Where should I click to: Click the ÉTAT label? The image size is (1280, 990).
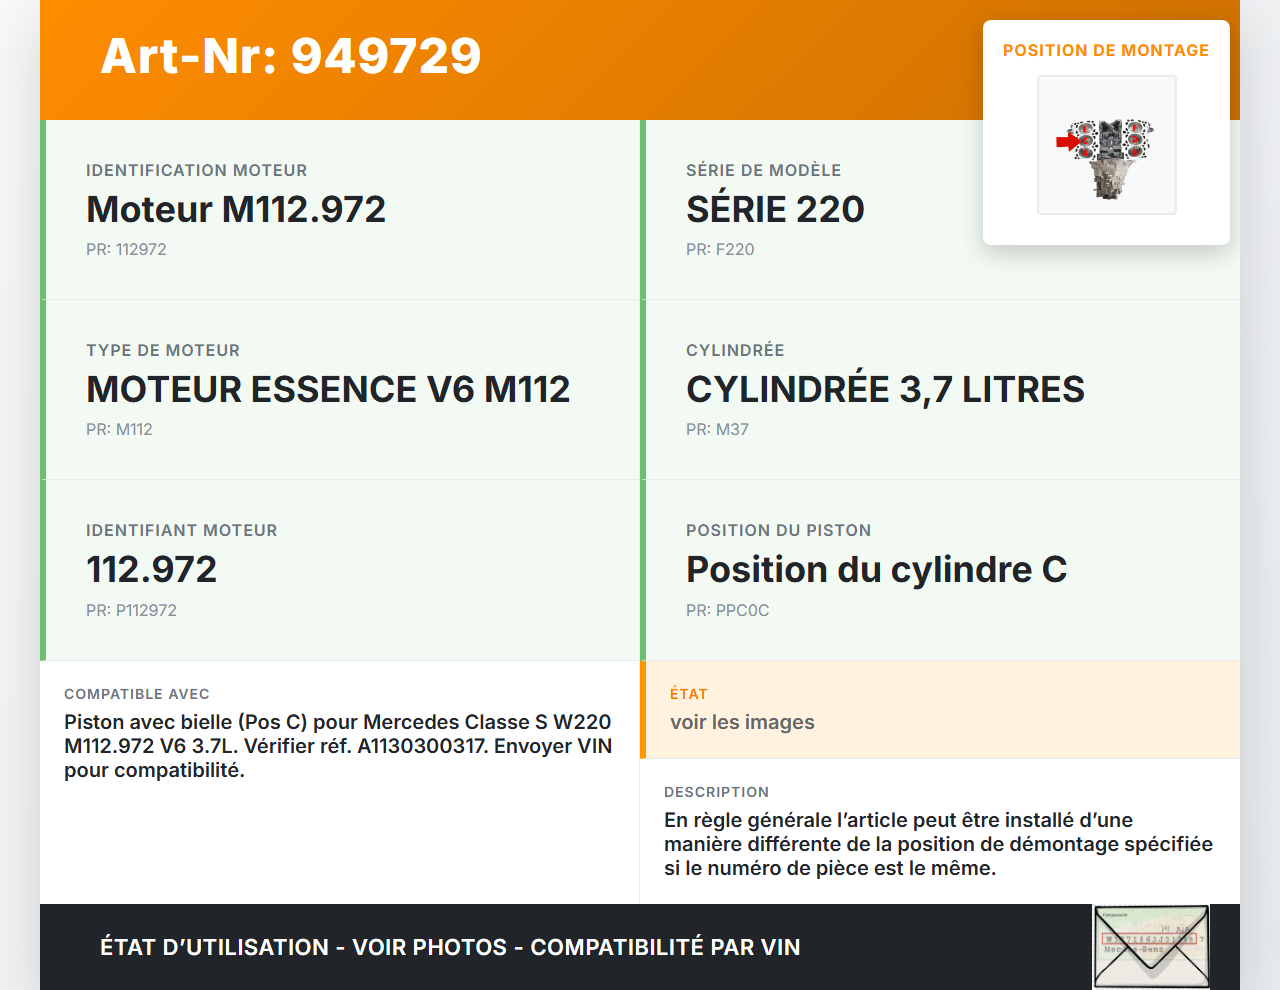click(x=689, y=694)
